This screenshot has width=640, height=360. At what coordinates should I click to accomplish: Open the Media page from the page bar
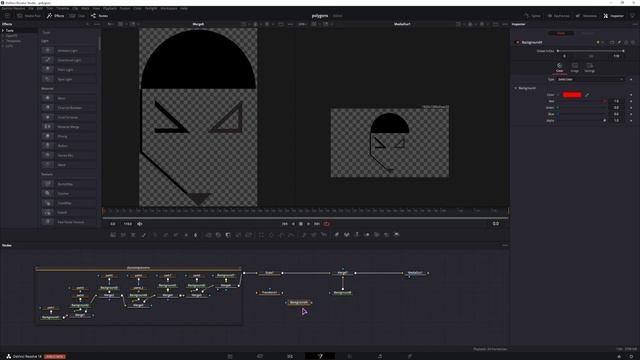(x=230, y=356)
